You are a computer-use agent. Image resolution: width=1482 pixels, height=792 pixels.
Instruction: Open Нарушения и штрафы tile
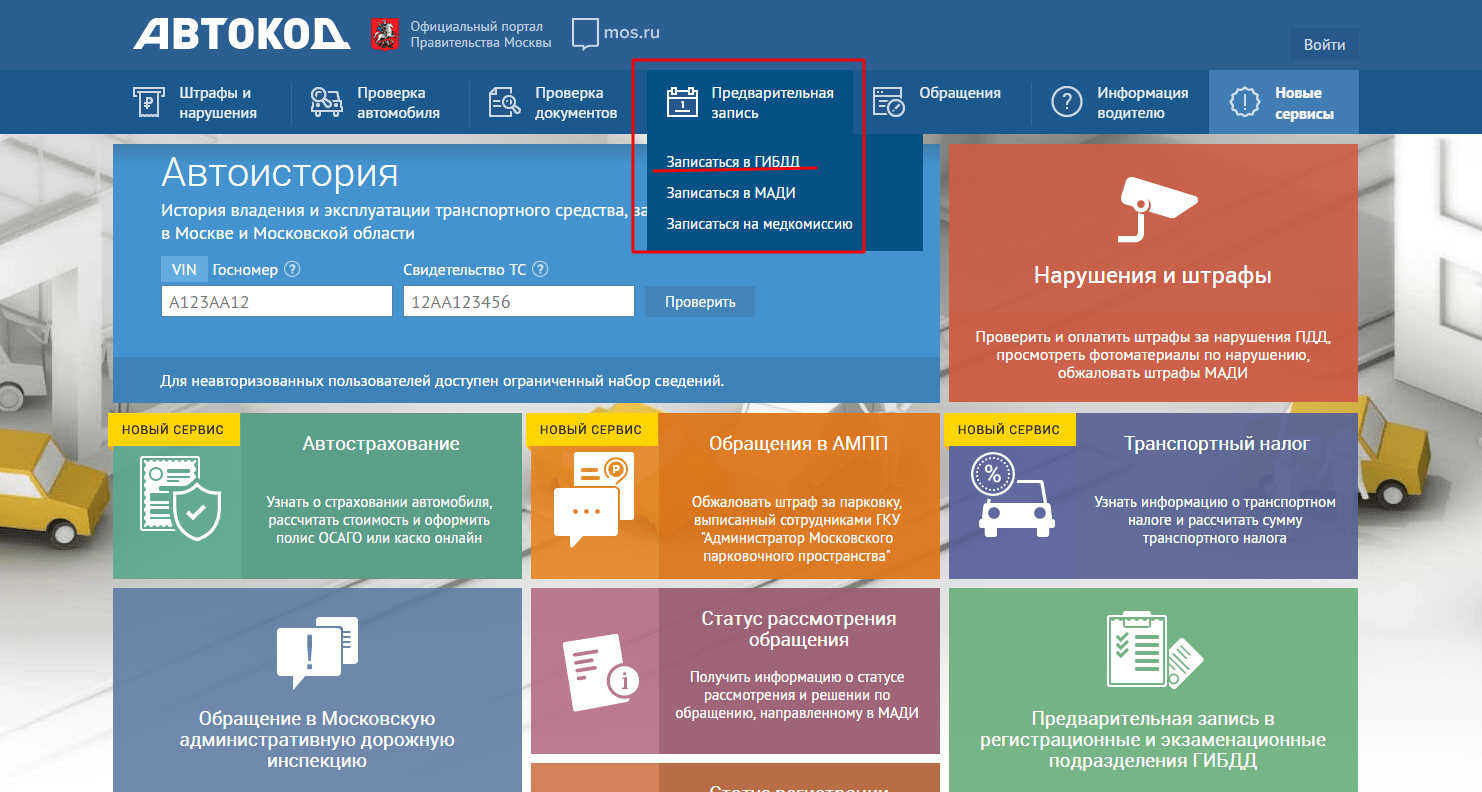tap(1153, 273)
